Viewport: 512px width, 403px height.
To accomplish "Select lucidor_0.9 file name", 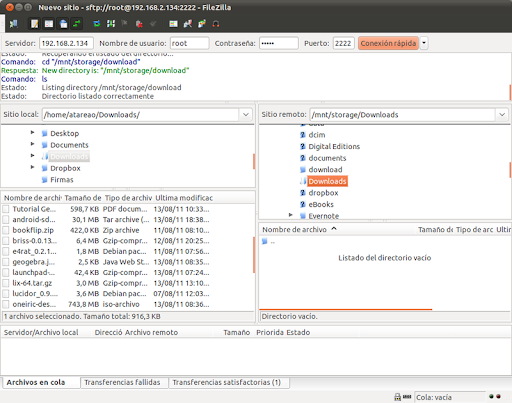I will pos(35,294).
